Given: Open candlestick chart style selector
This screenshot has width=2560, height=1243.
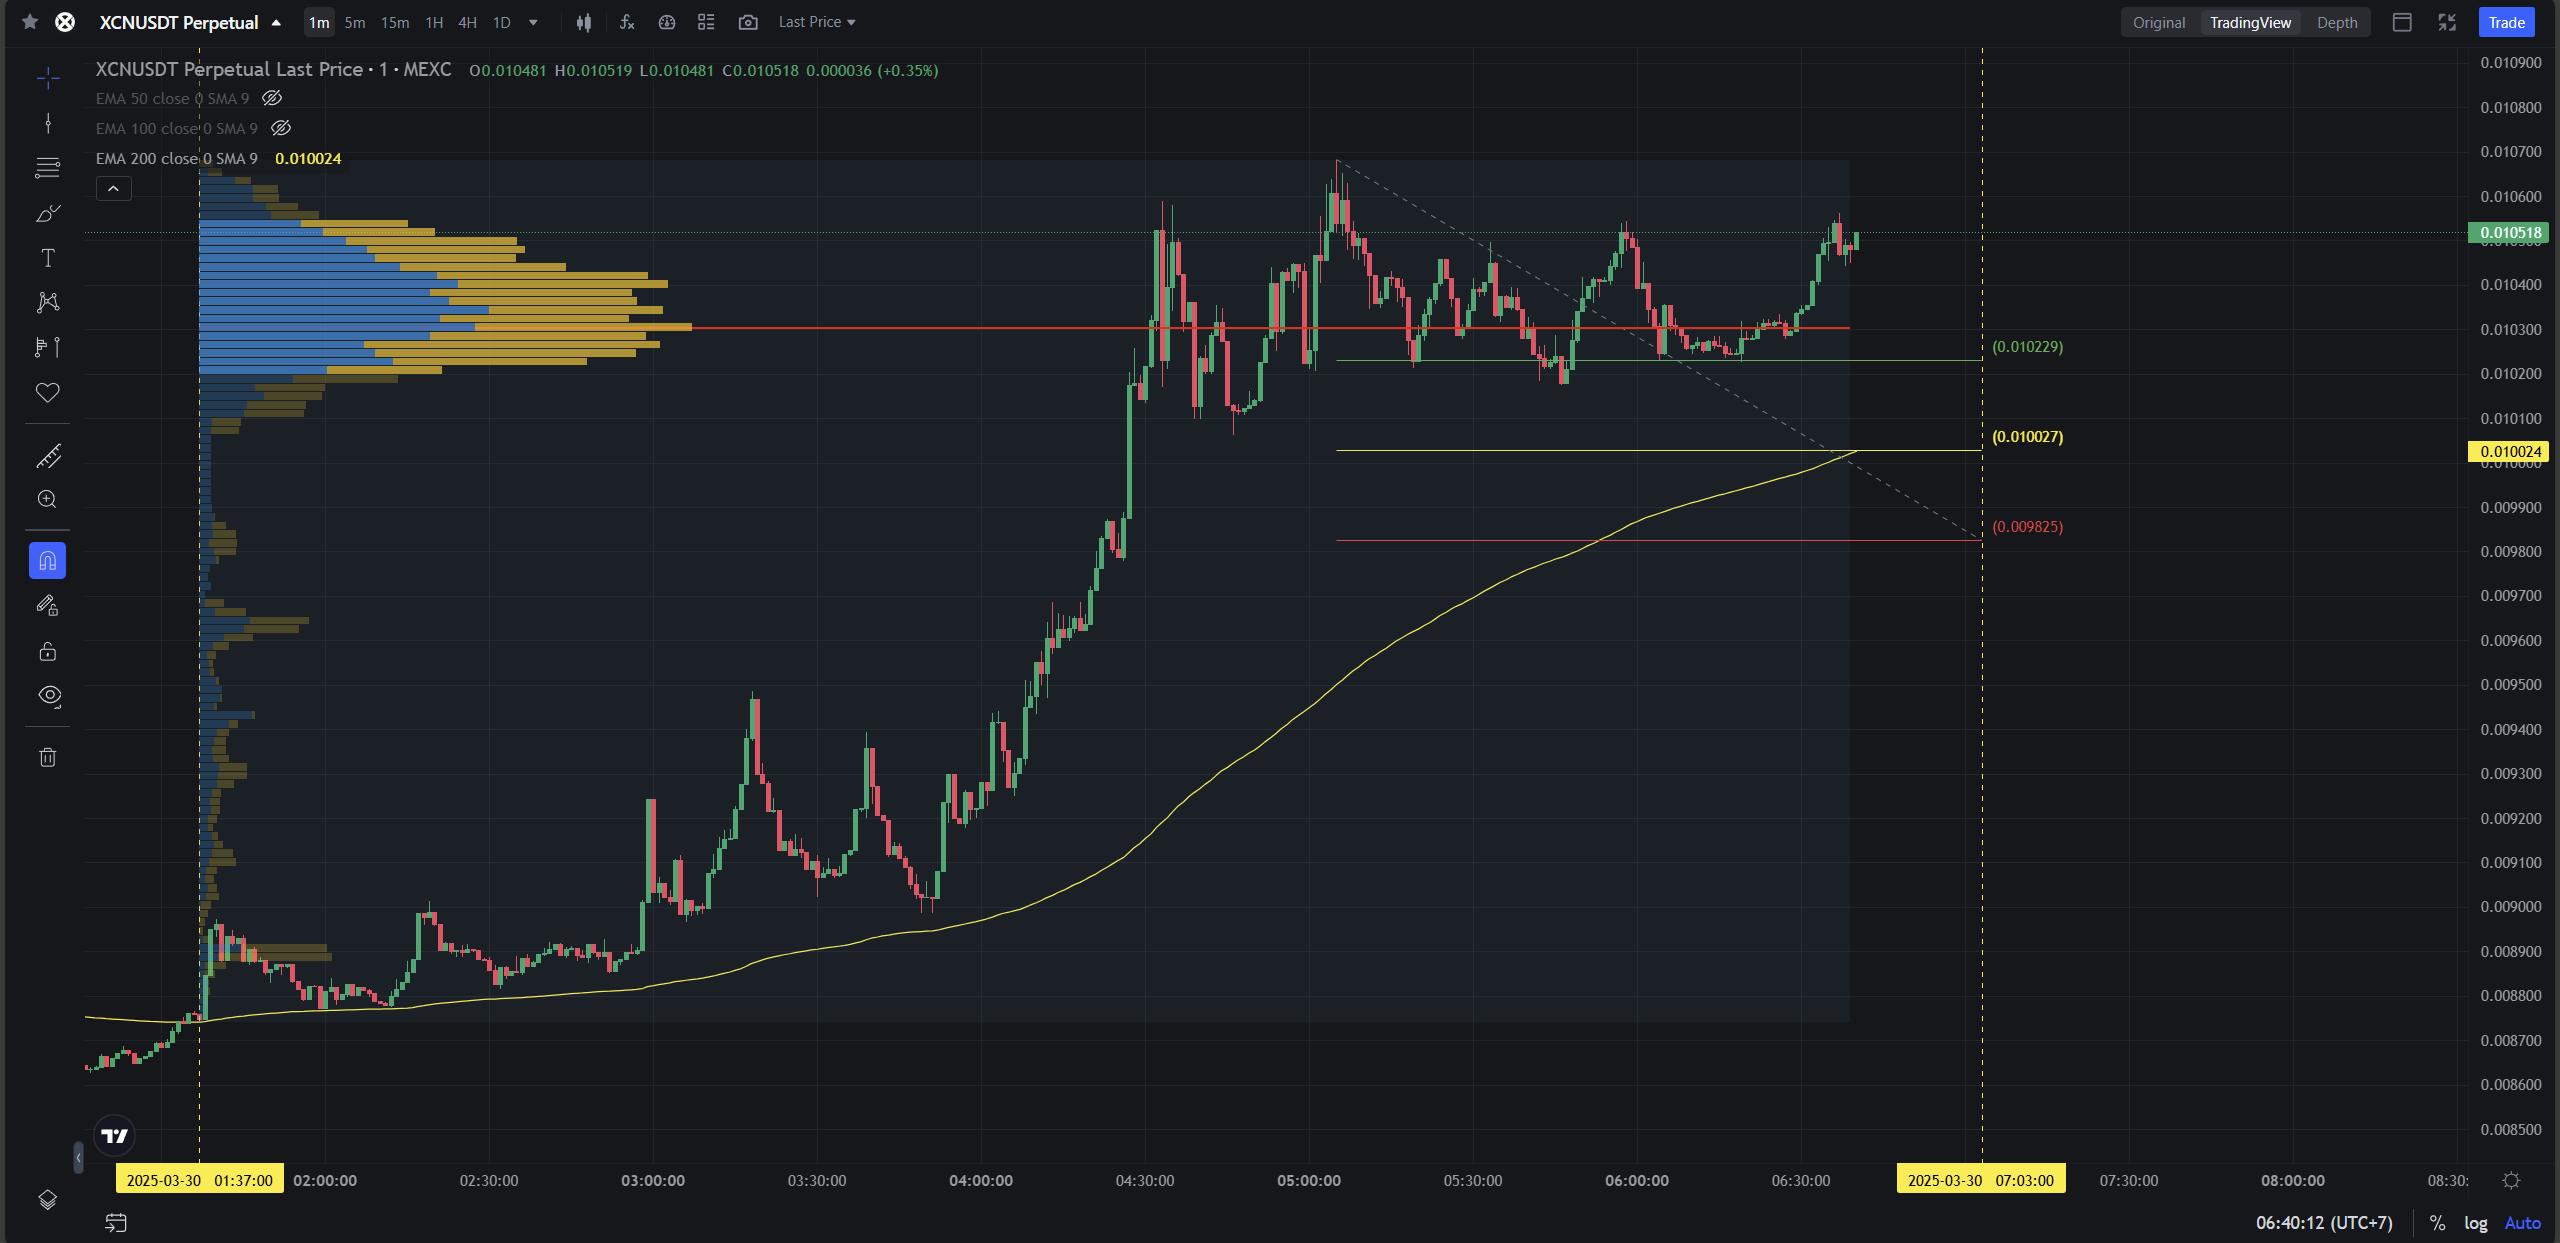Looking at the screenshot, I should [584, 22].
